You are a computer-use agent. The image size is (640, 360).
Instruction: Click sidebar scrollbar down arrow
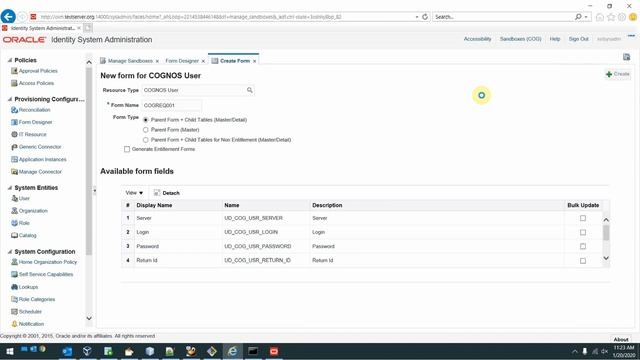[x=89, y=318]
